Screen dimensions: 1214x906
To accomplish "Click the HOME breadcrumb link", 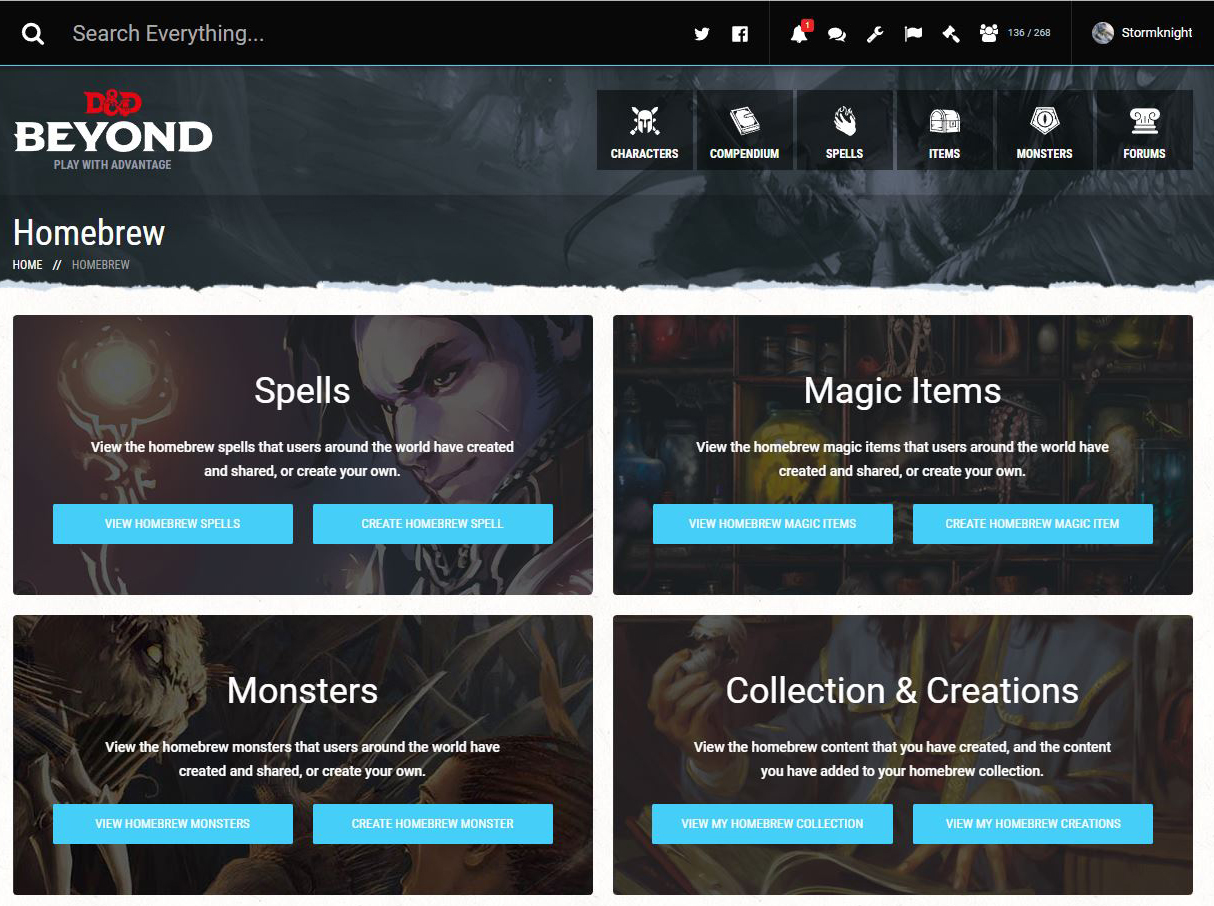I will (28, 265).
